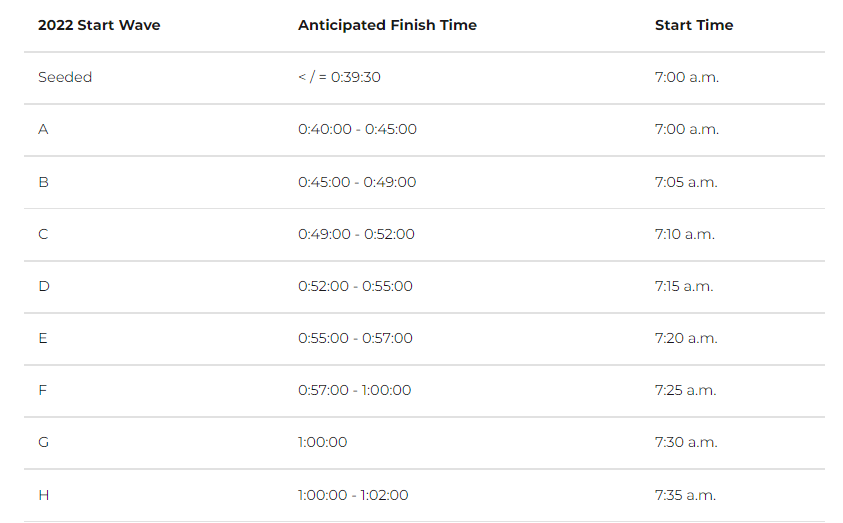Select wave E row label
Image resolution: width=843 pixels, height=523 pixels.
pyautogui.click(x=43, y=338)
